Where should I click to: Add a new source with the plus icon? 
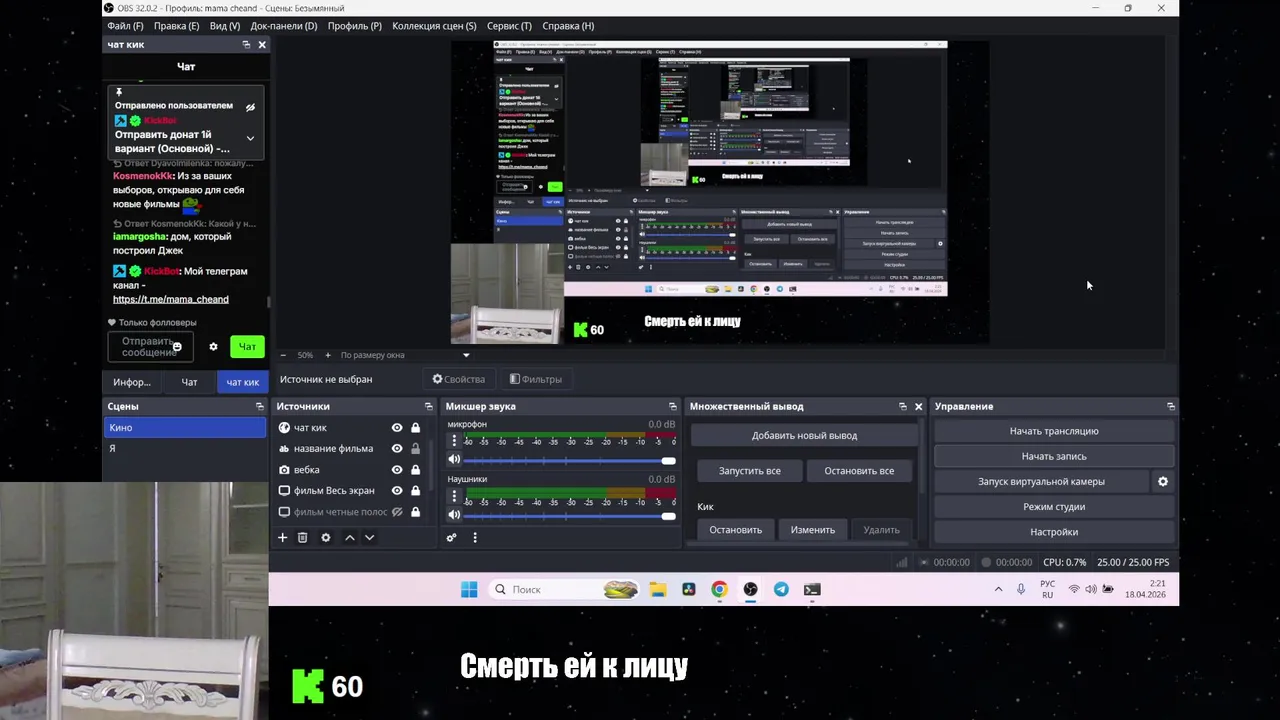pyautogui.click(x=282, y=538)
